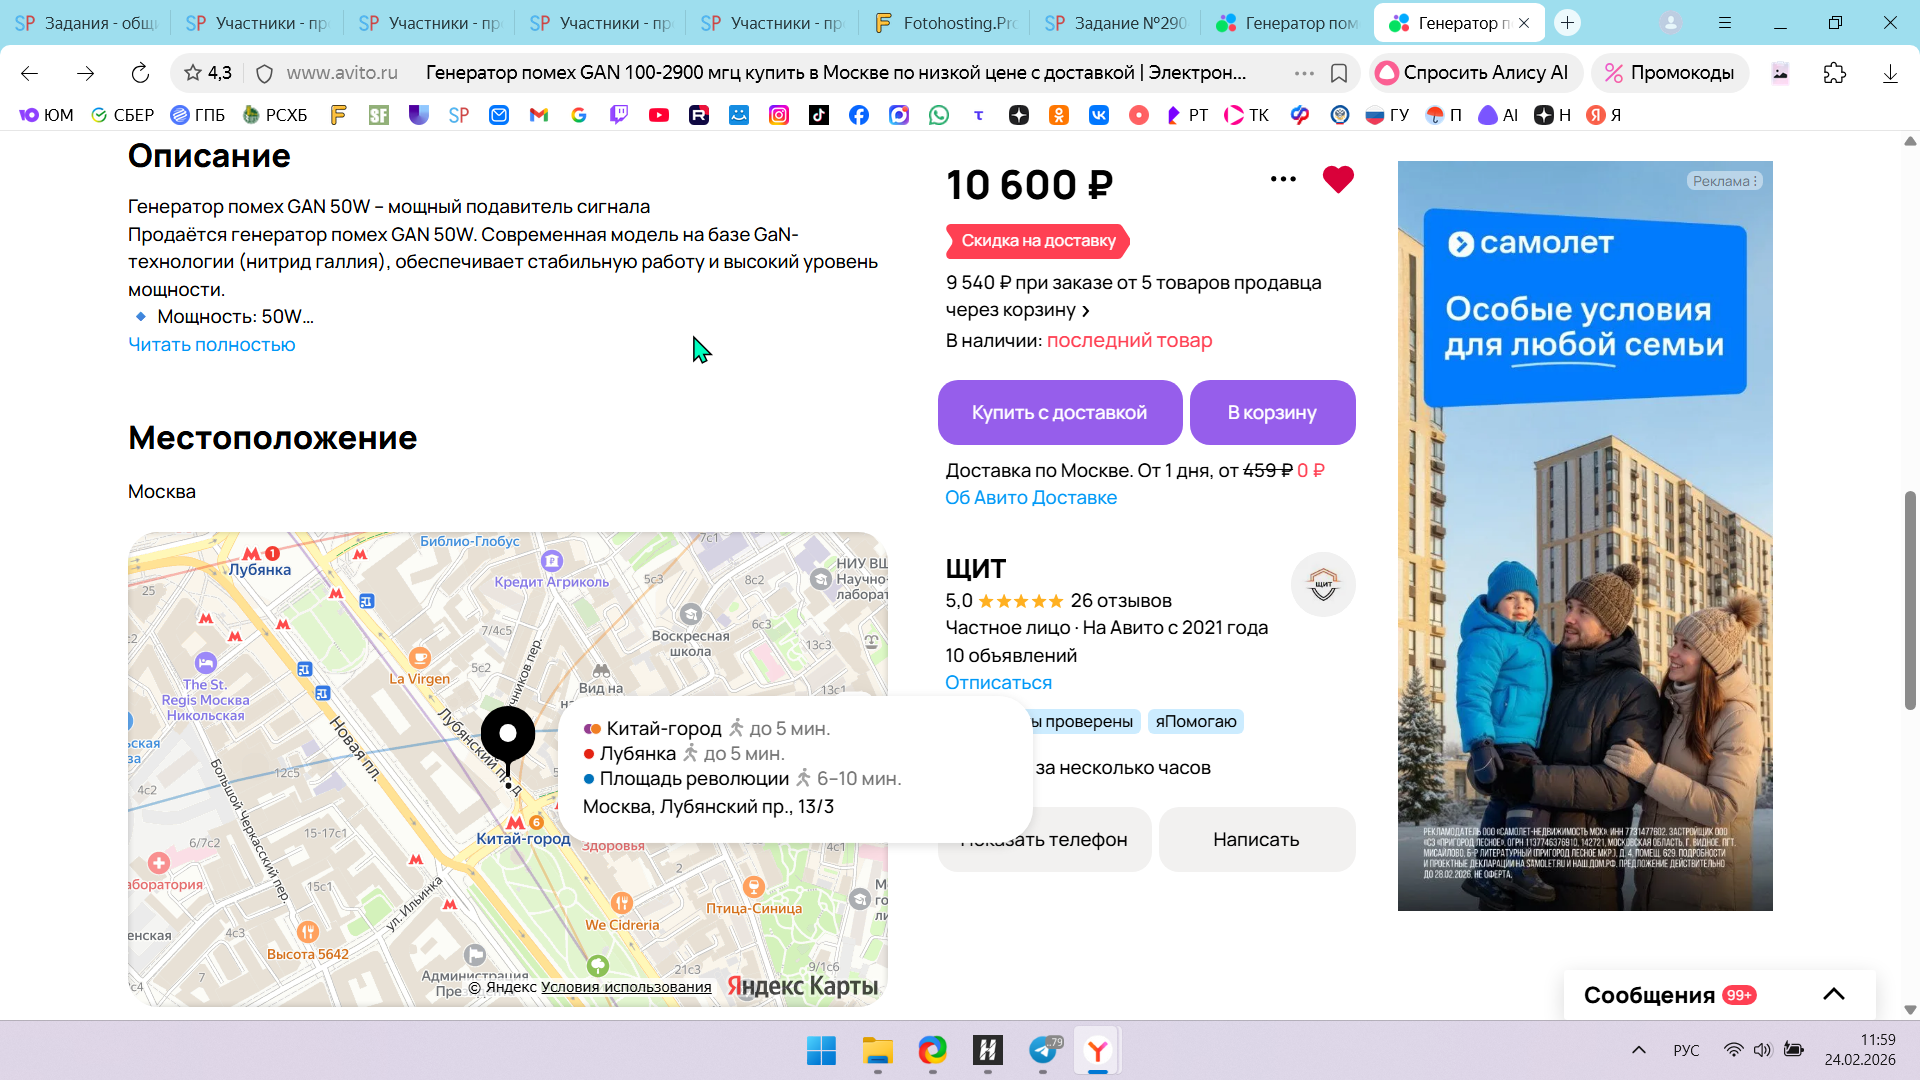
Task: Open downloads arrow icon in toolbar
Action: (x=1889, y=73)
